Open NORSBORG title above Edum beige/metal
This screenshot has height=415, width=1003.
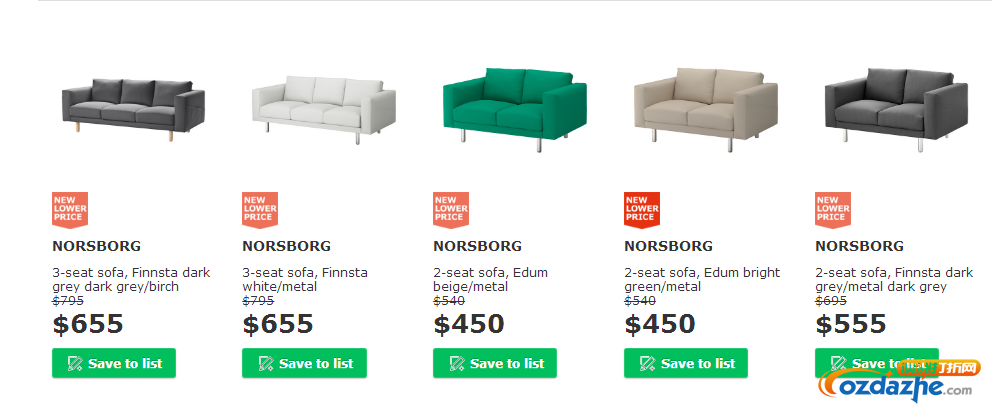click(x=478, y=246)
